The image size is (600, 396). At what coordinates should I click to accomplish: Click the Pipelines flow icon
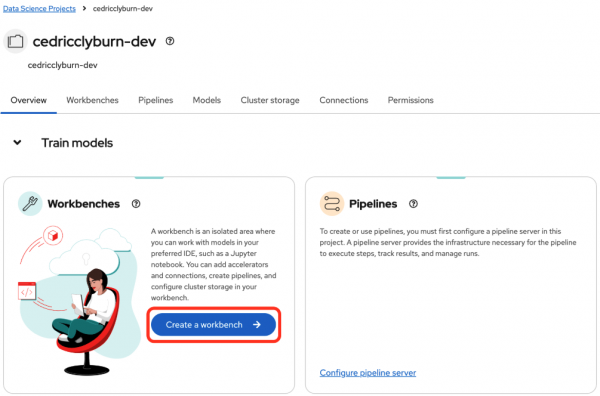(332, 204)
